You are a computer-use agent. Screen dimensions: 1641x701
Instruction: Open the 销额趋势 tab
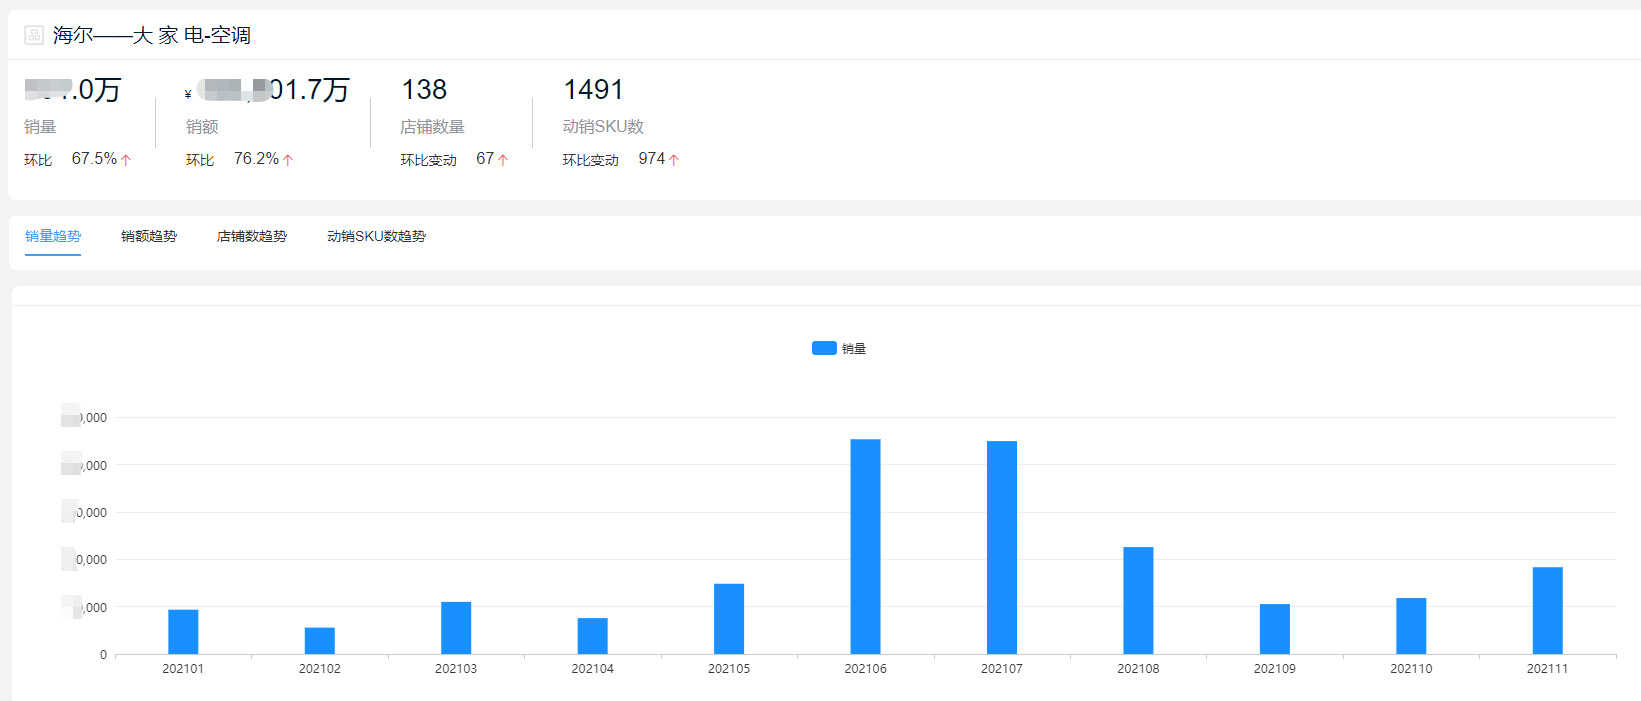(149, 236)
